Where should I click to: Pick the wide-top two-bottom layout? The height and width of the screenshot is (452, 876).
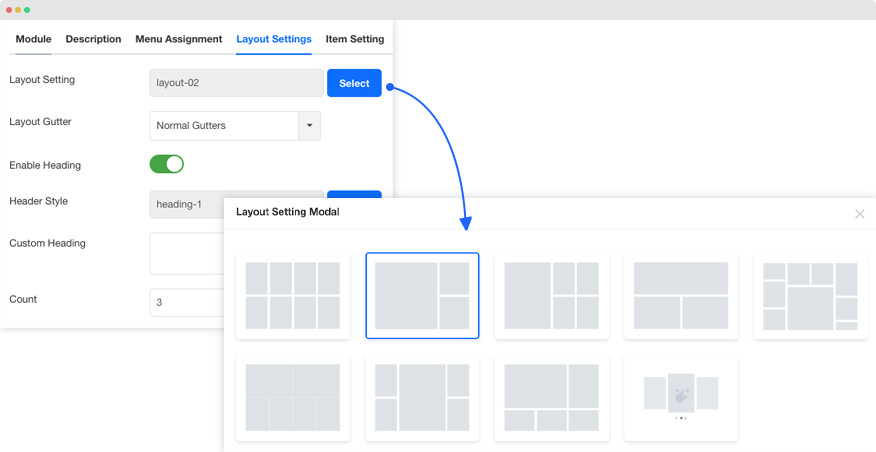coord(681,296)
